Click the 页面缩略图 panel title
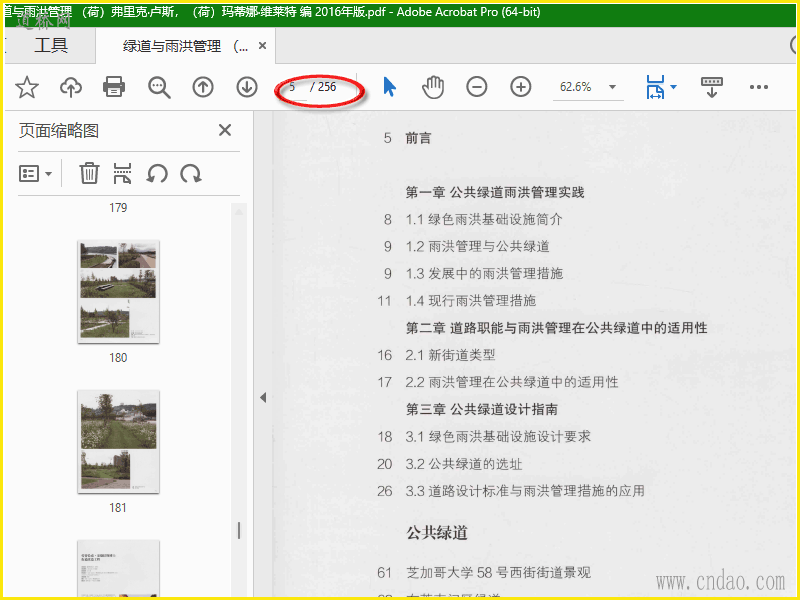 click(x=59, y=131)
